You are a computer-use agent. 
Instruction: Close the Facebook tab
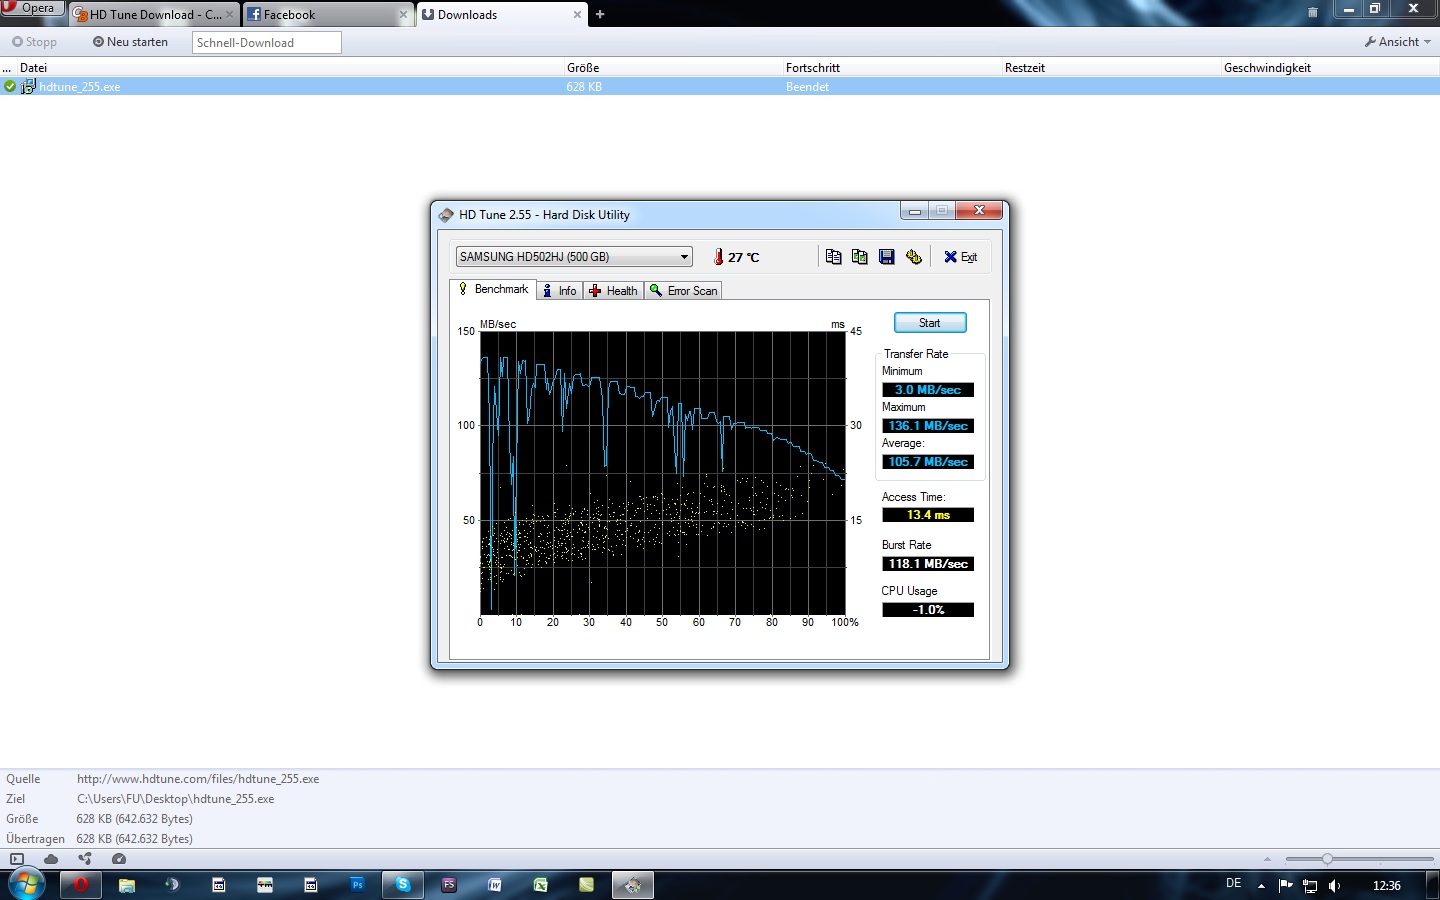tap(403, 15)
